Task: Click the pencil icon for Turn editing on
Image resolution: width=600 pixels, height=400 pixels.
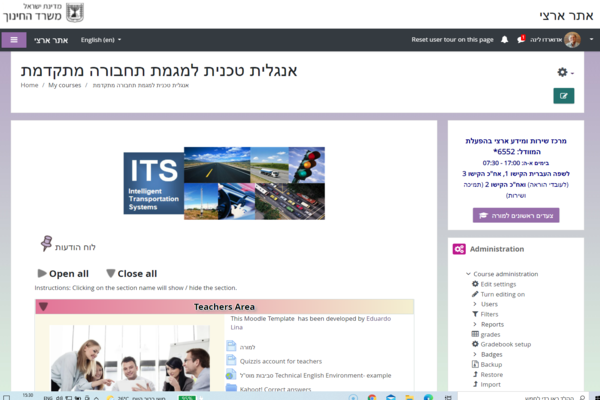Action: 475,294
